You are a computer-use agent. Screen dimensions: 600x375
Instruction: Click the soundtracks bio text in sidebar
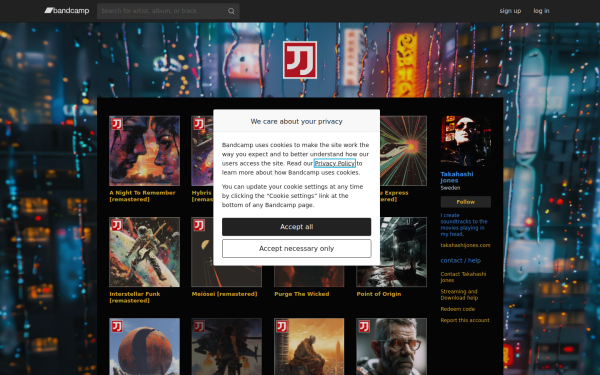[464, 225]
